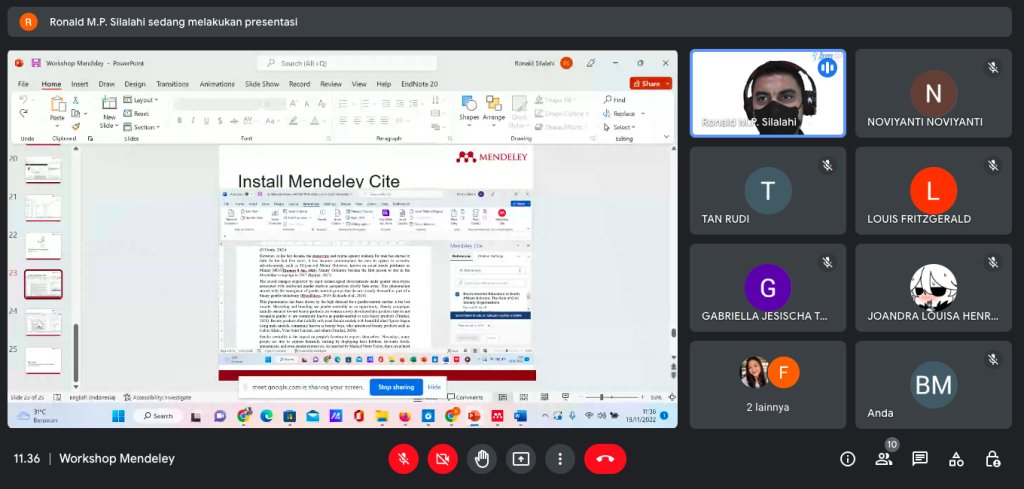The height and width of the screenshot is (489, 1024).
Task: Click the PowerPoint search box
Action: (x=346, y=63)
